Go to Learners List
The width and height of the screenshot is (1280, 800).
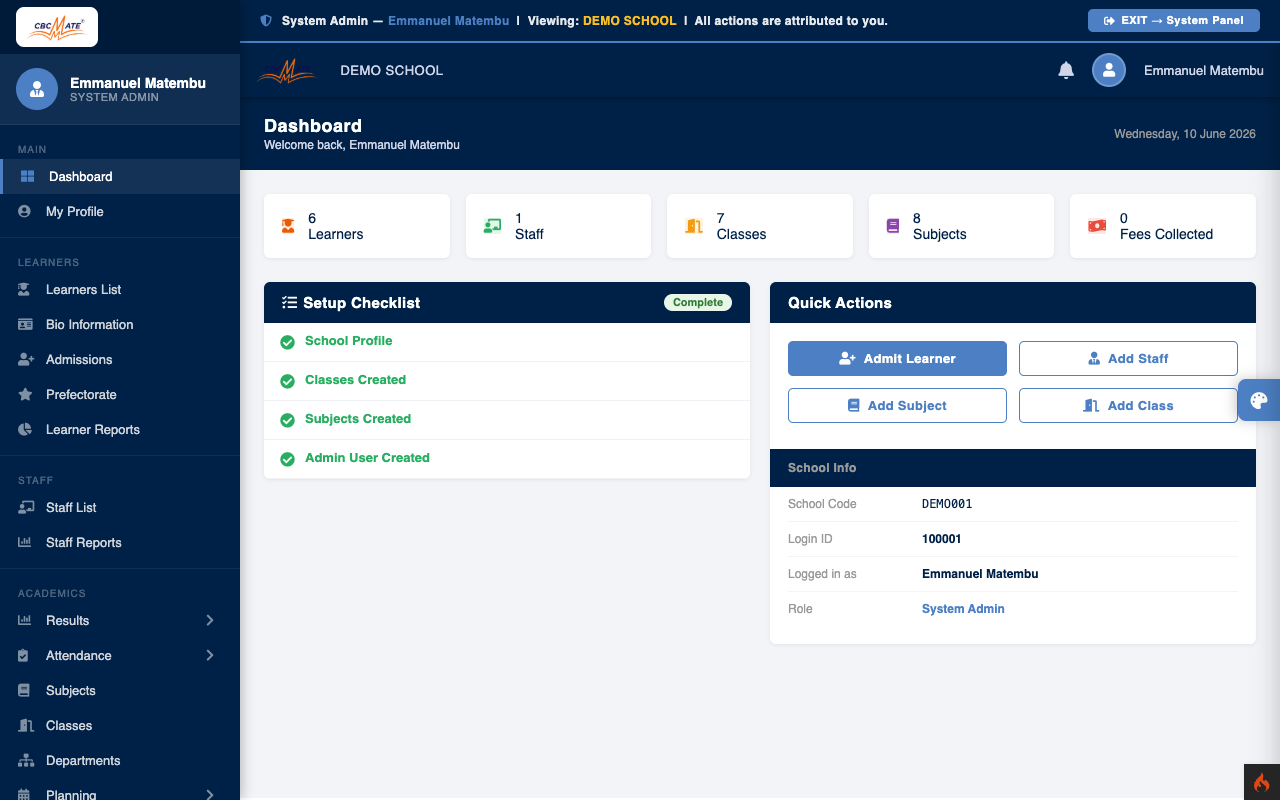(x=120, y=289)
